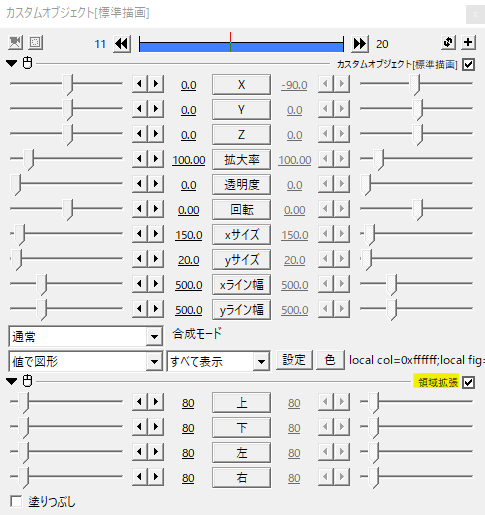Collapse the 領域拡張 section triangle
Image resolution: width=485 pixels, height=515 pixels.
point(12,381)
